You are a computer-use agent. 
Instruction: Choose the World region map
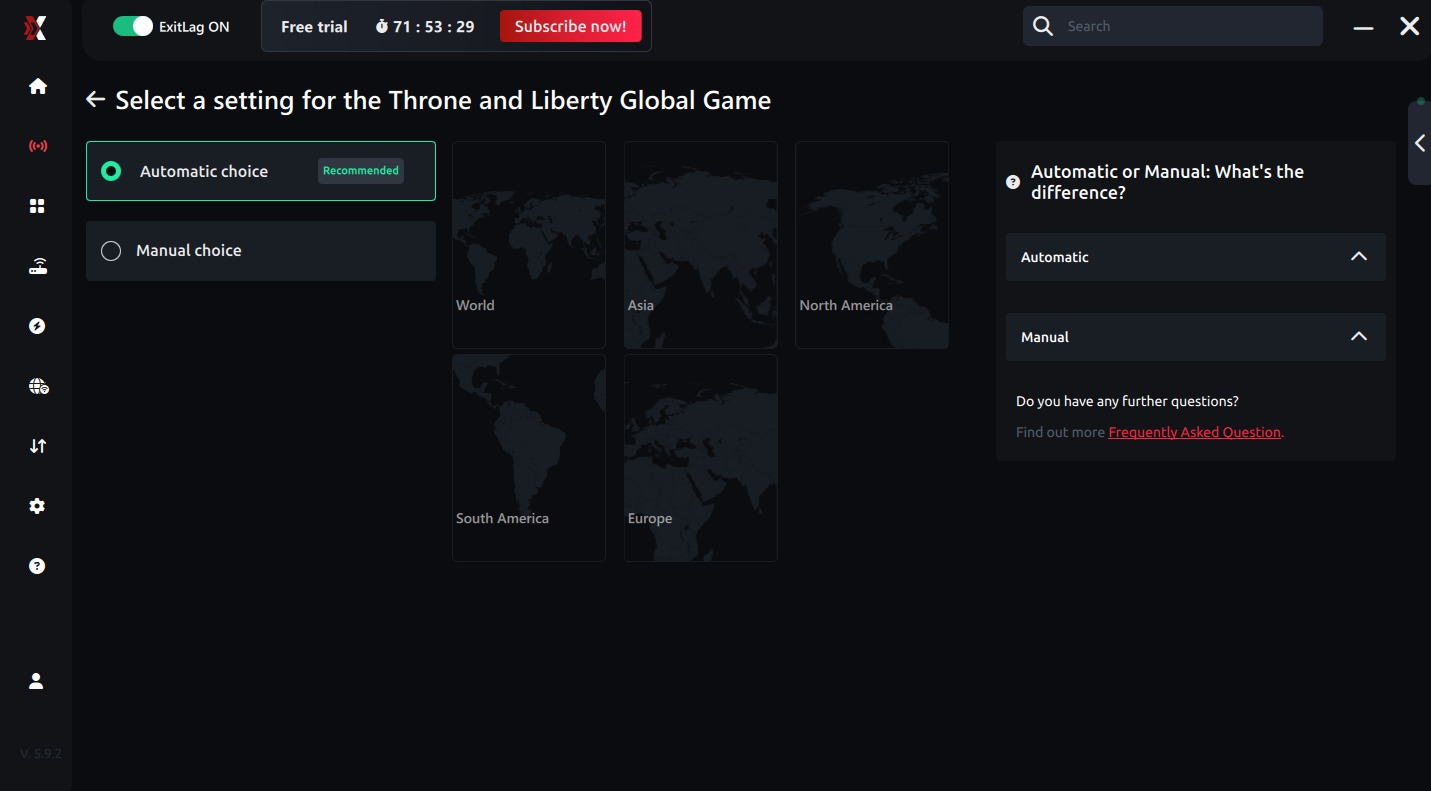pyautogui.click(x=529, y=245)
